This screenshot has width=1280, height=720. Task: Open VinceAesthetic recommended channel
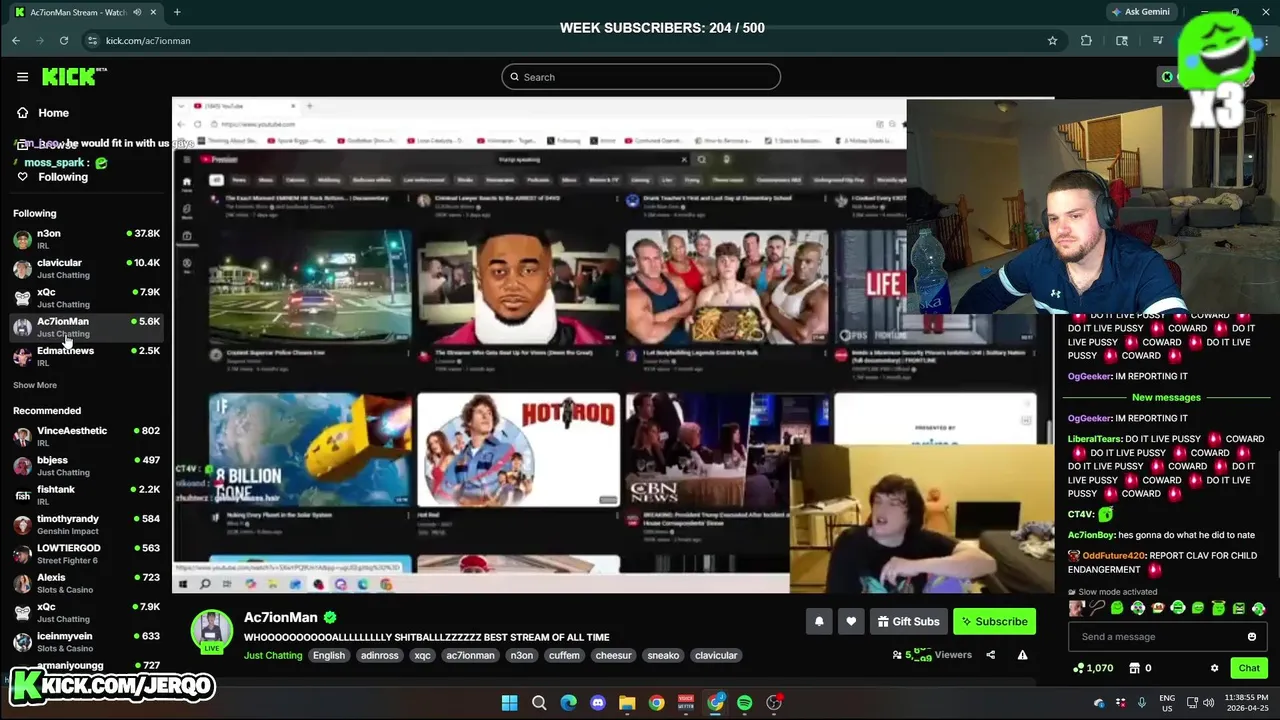[86, 436]
